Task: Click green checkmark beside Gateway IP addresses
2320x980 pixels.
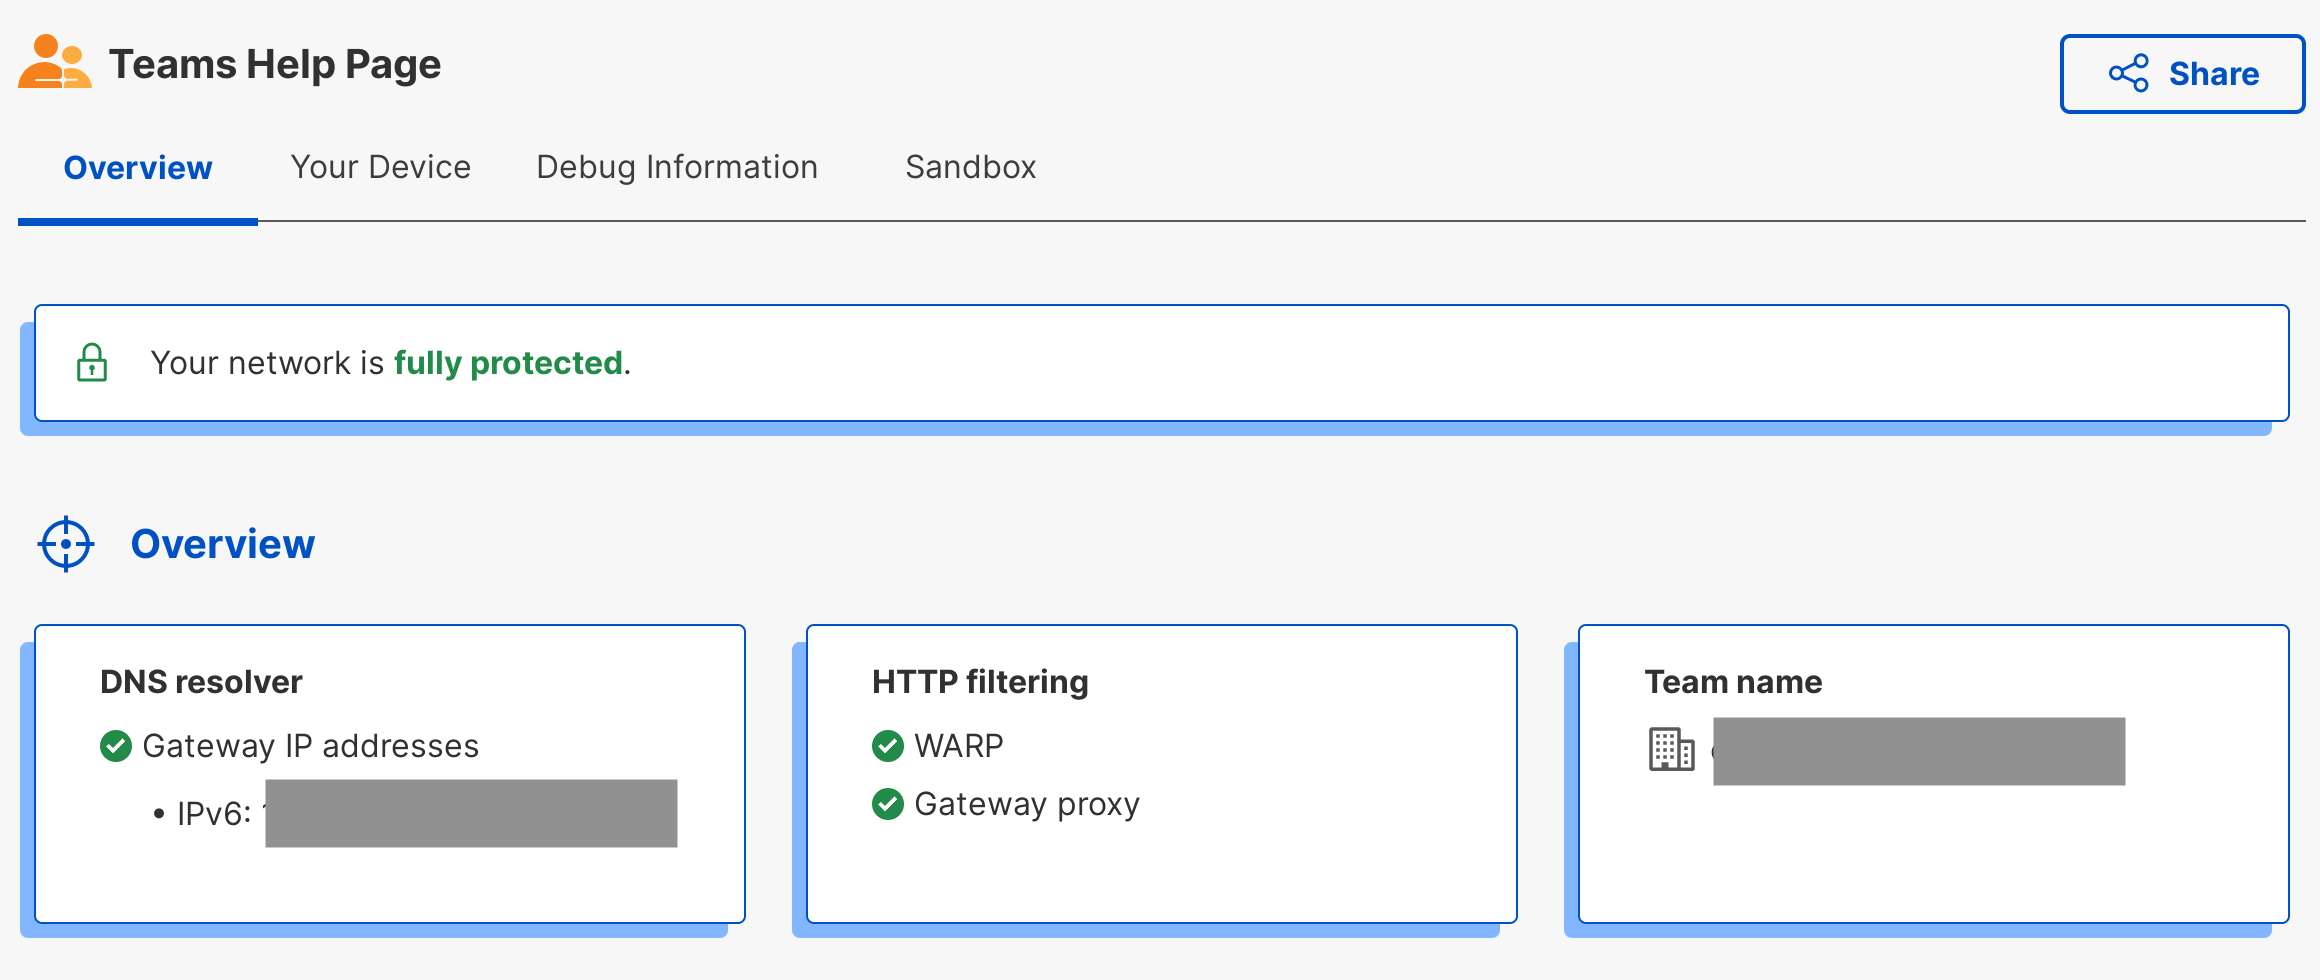Action: pos(116,746)
